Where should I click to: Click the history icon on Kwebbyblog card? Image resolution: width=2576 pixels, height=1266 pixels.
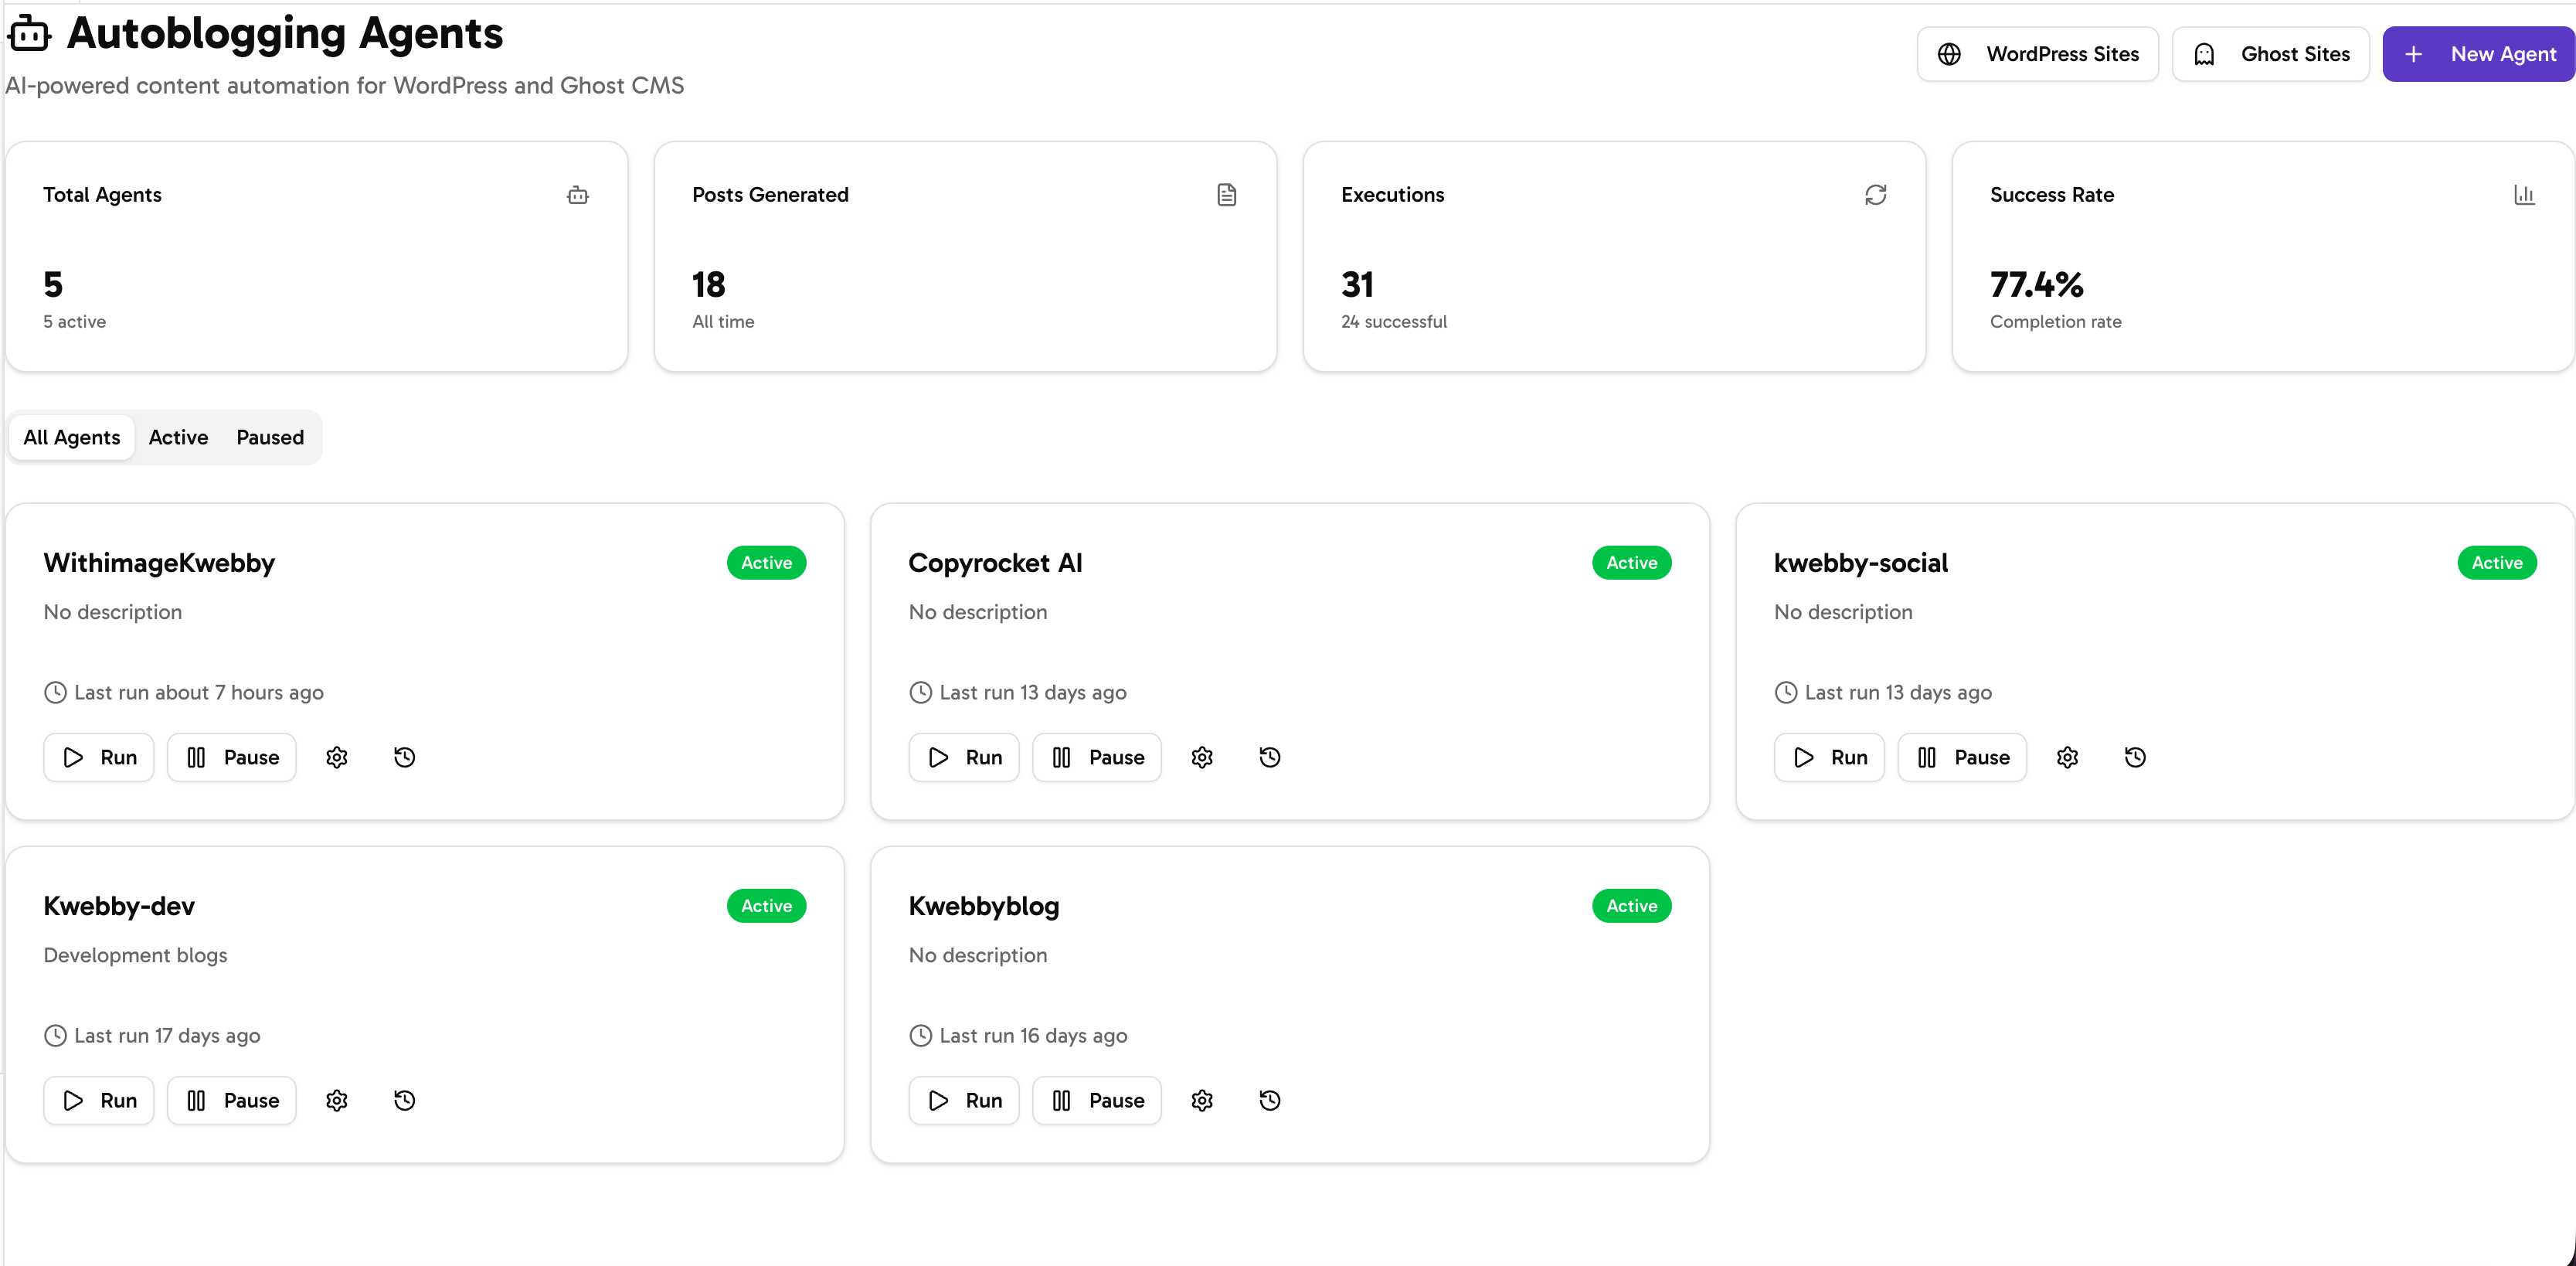tap(1269, 1100)
